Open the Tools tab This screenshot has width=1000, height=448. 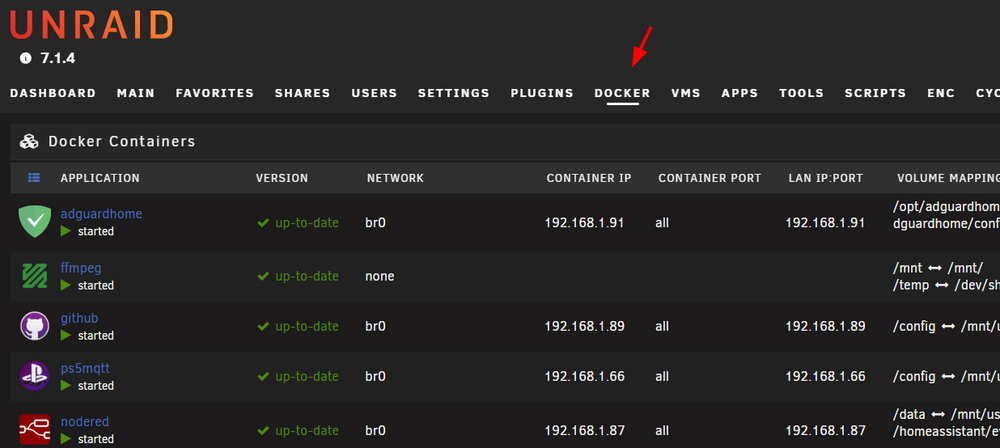[802, 93]
